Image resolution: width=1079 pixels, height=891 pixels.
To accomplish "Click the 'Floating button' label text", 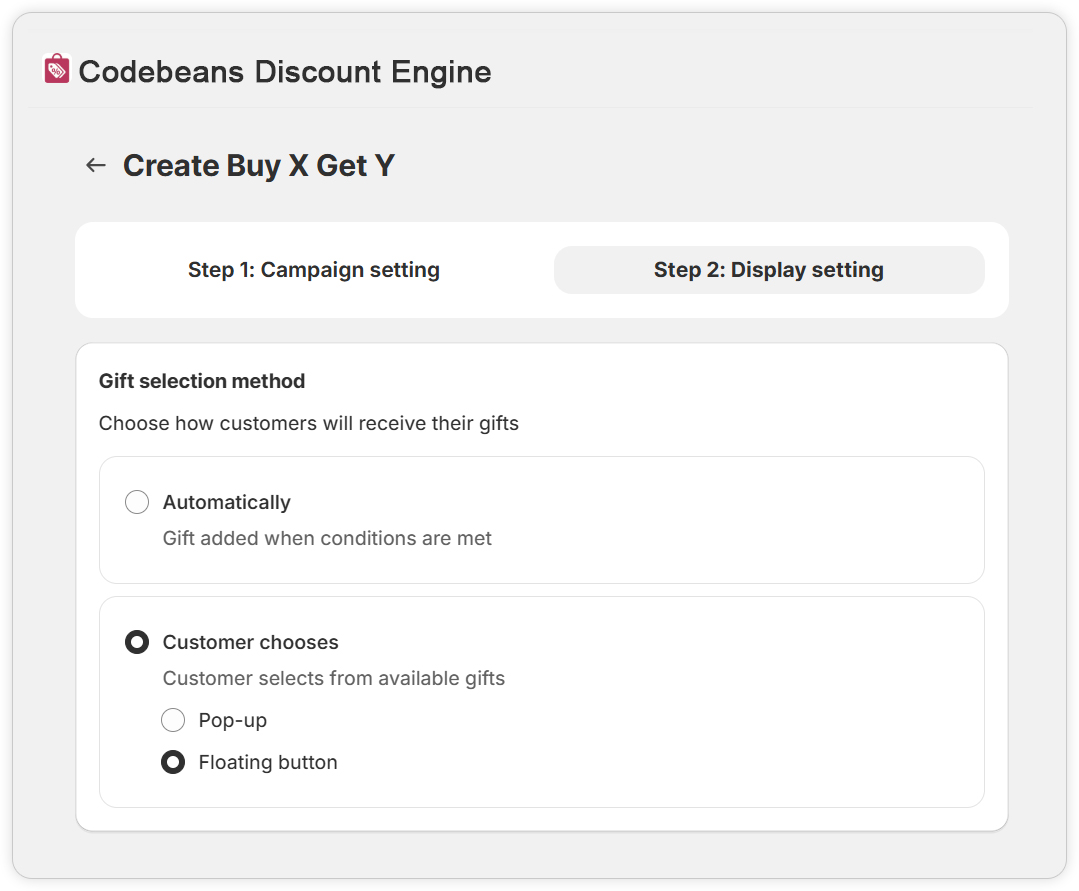I will click(x=268, y=762).
